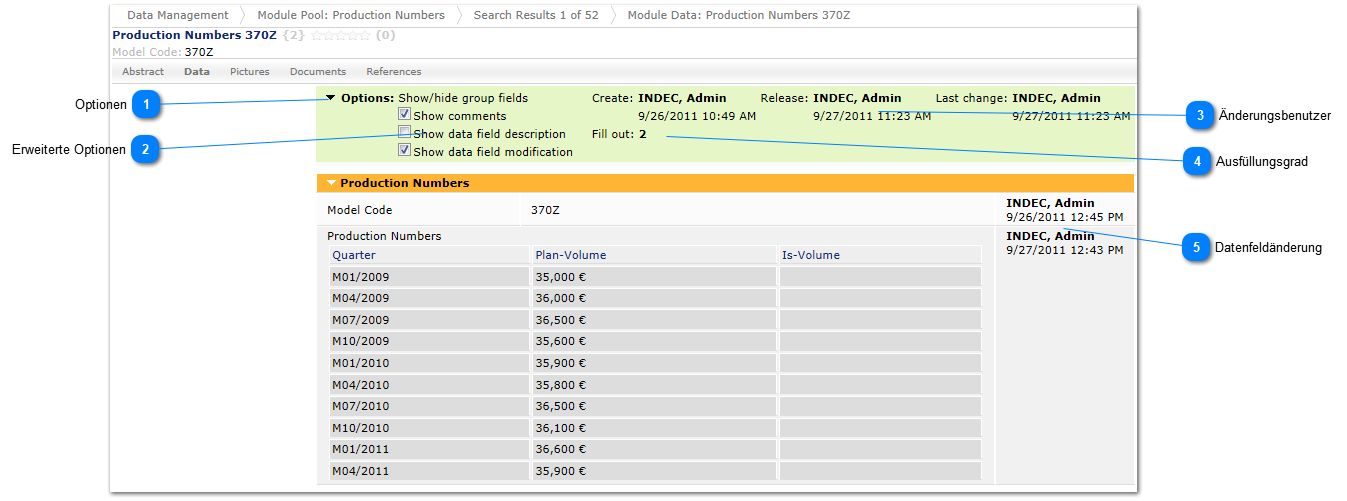Click the Show/hide group fields label
1347x501 pixels.
(463, 98)
